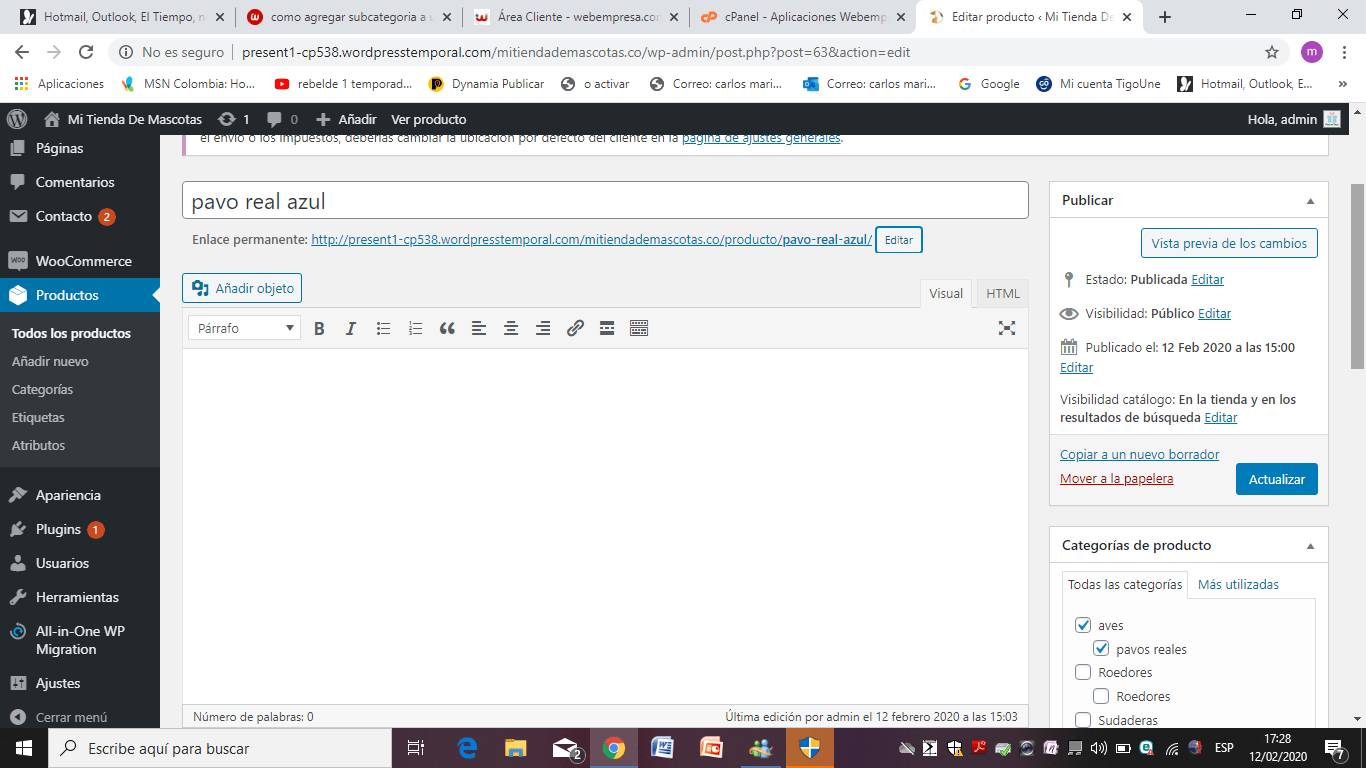Screen dimensions: 1366x768
Task: Collapse the Categorías de producto panel
Action: click(1310, 546)
